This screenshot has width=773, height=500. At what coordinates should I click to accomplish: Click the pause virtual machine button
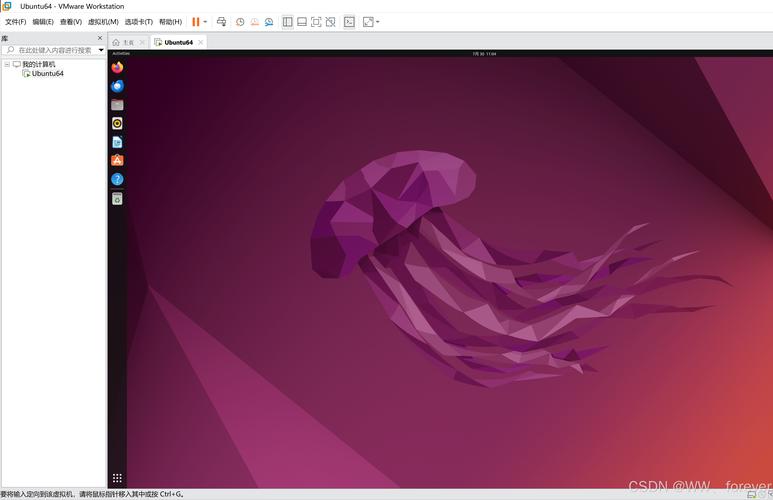[195, 21]
